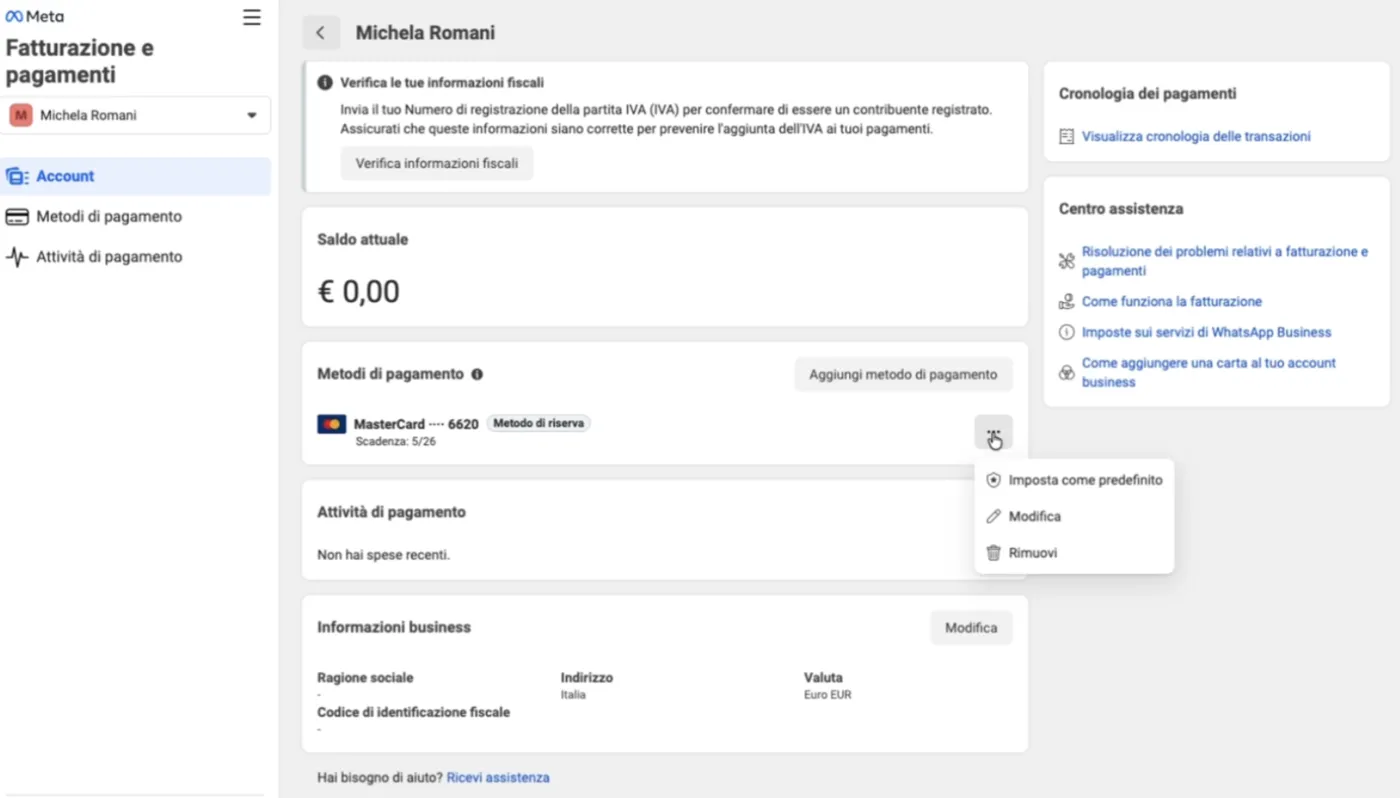Open Come funziona la fatturazione link
The height and width of the screenshot is (798, 1400).
pyautogui.click(x=1172, y=301)
